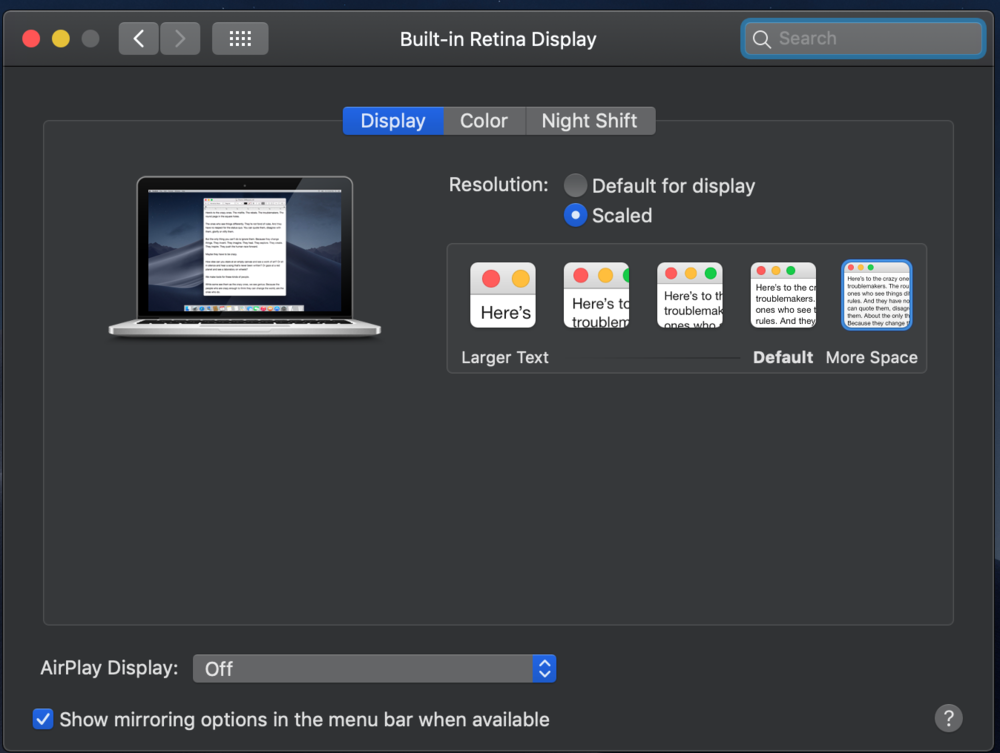The image size is (1000, 753).
Task: Click the AirPlay Display dropdown arrows
Action: pyautogui.click(x=544, y=669)
